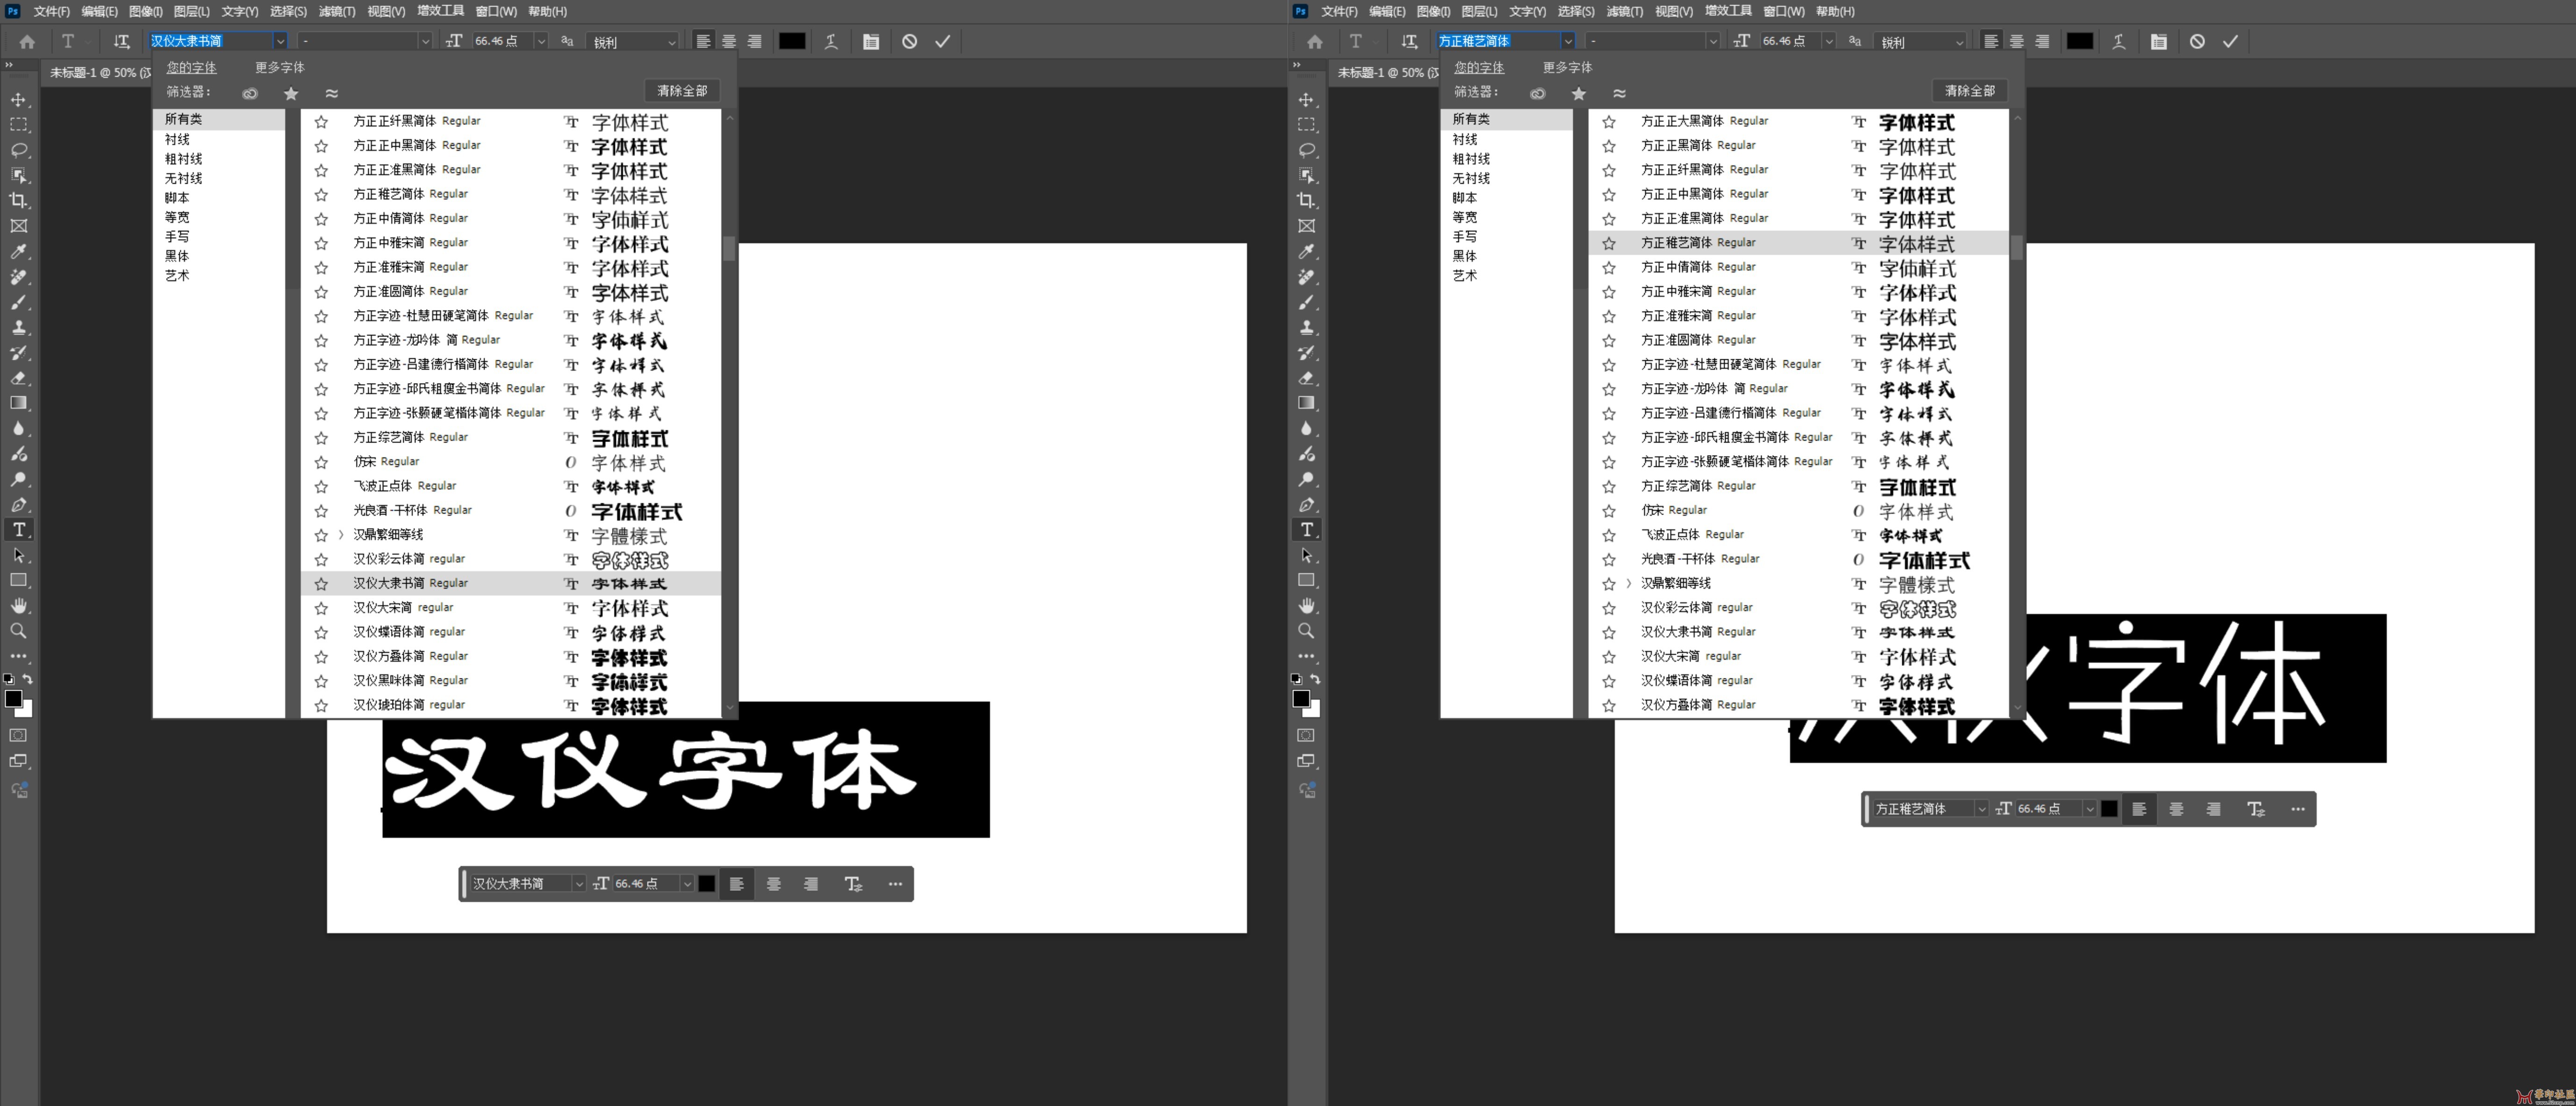Select the Horizontal Type tool in left window
This screenshot has height=1106, width=2576.
coord(19,529)
